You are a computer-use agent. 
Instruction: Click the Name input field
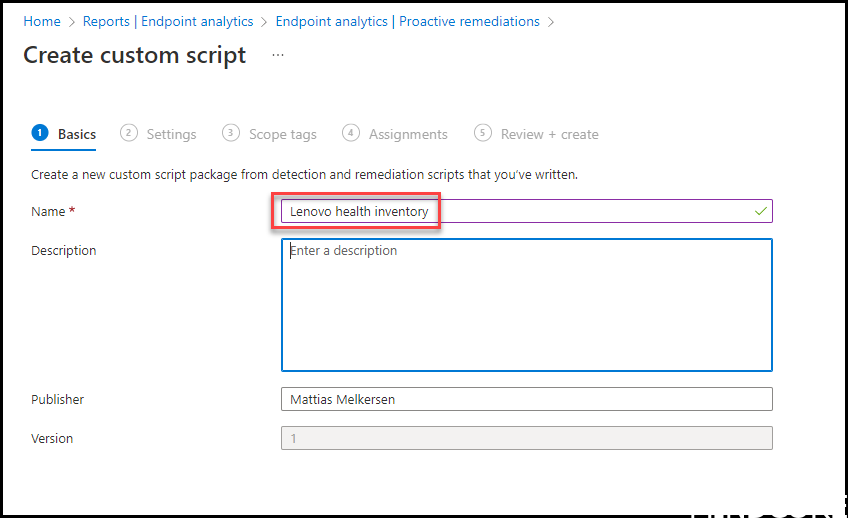[x=527, y=211]
